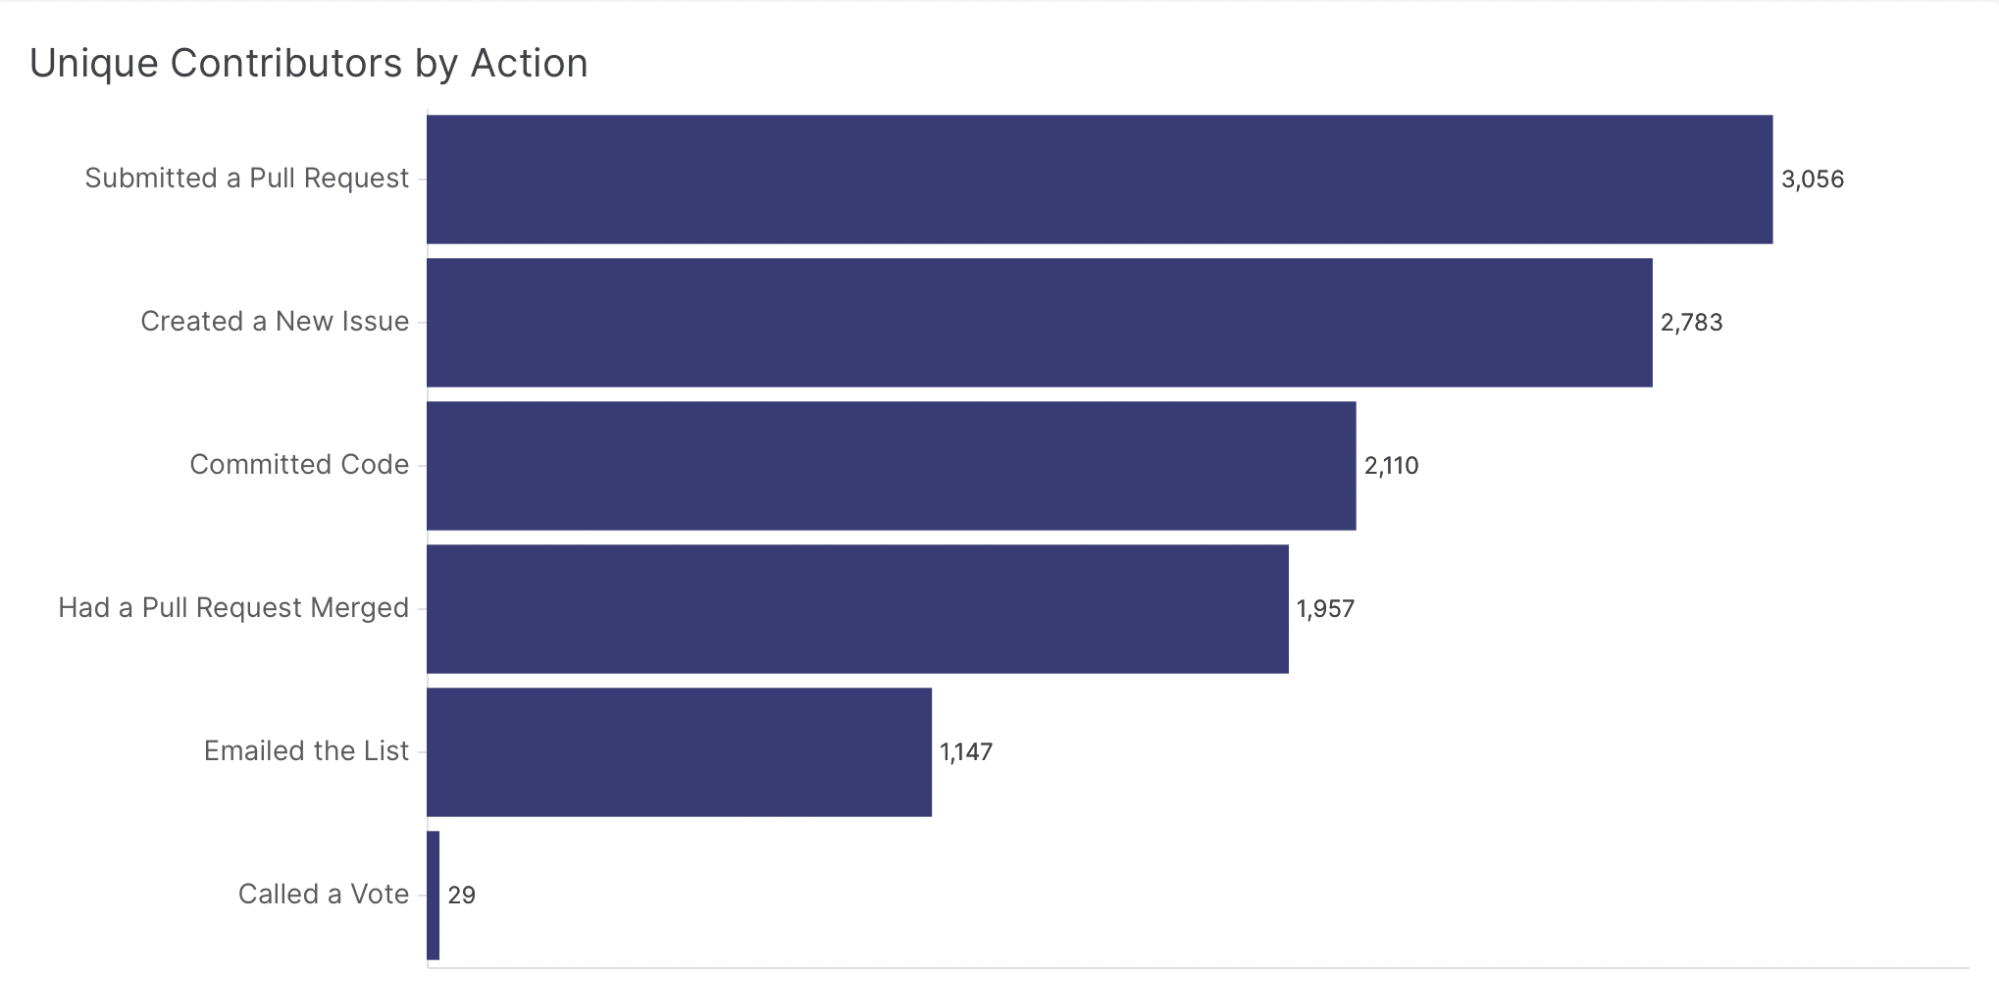This screenshot has height=987, width=1999.
Task: Select the small Called a Vote bar
Action: 433,895
